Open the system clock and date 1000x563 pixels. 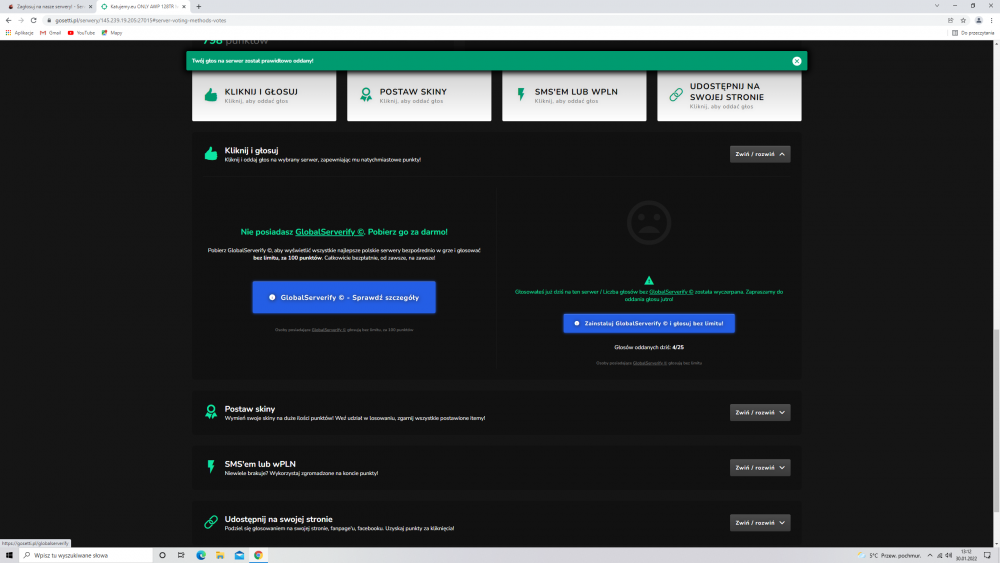[x=966, y=555]
